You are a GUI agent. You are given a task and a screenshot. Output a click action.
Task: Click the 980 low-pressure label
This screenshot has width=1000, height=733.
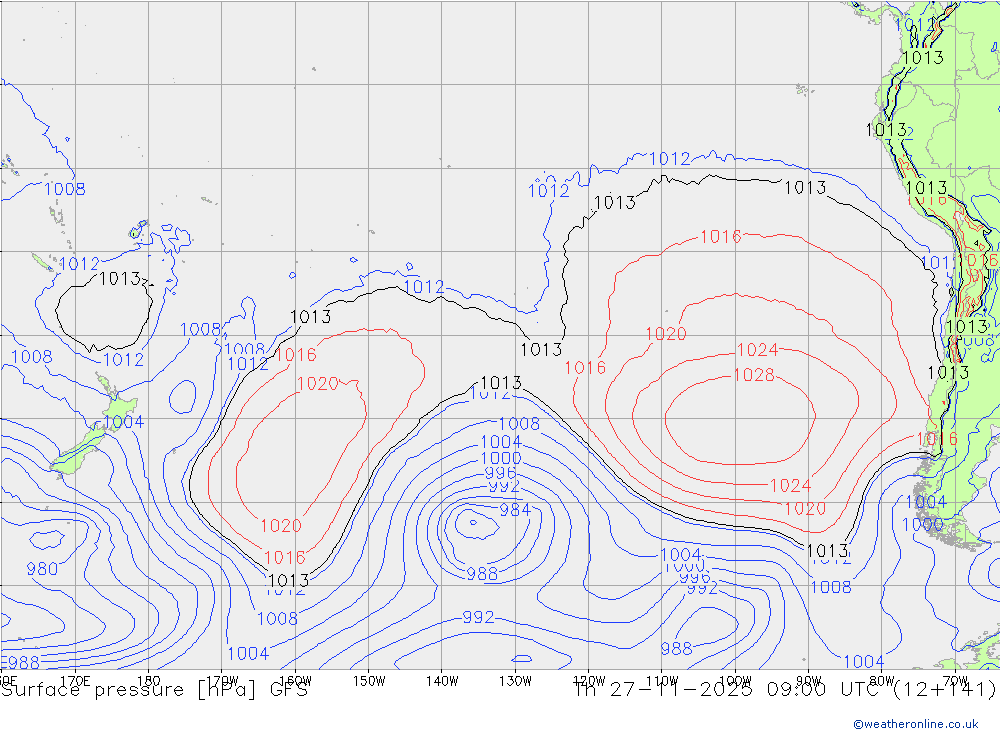pyautogui.click(x=42, y=569)
